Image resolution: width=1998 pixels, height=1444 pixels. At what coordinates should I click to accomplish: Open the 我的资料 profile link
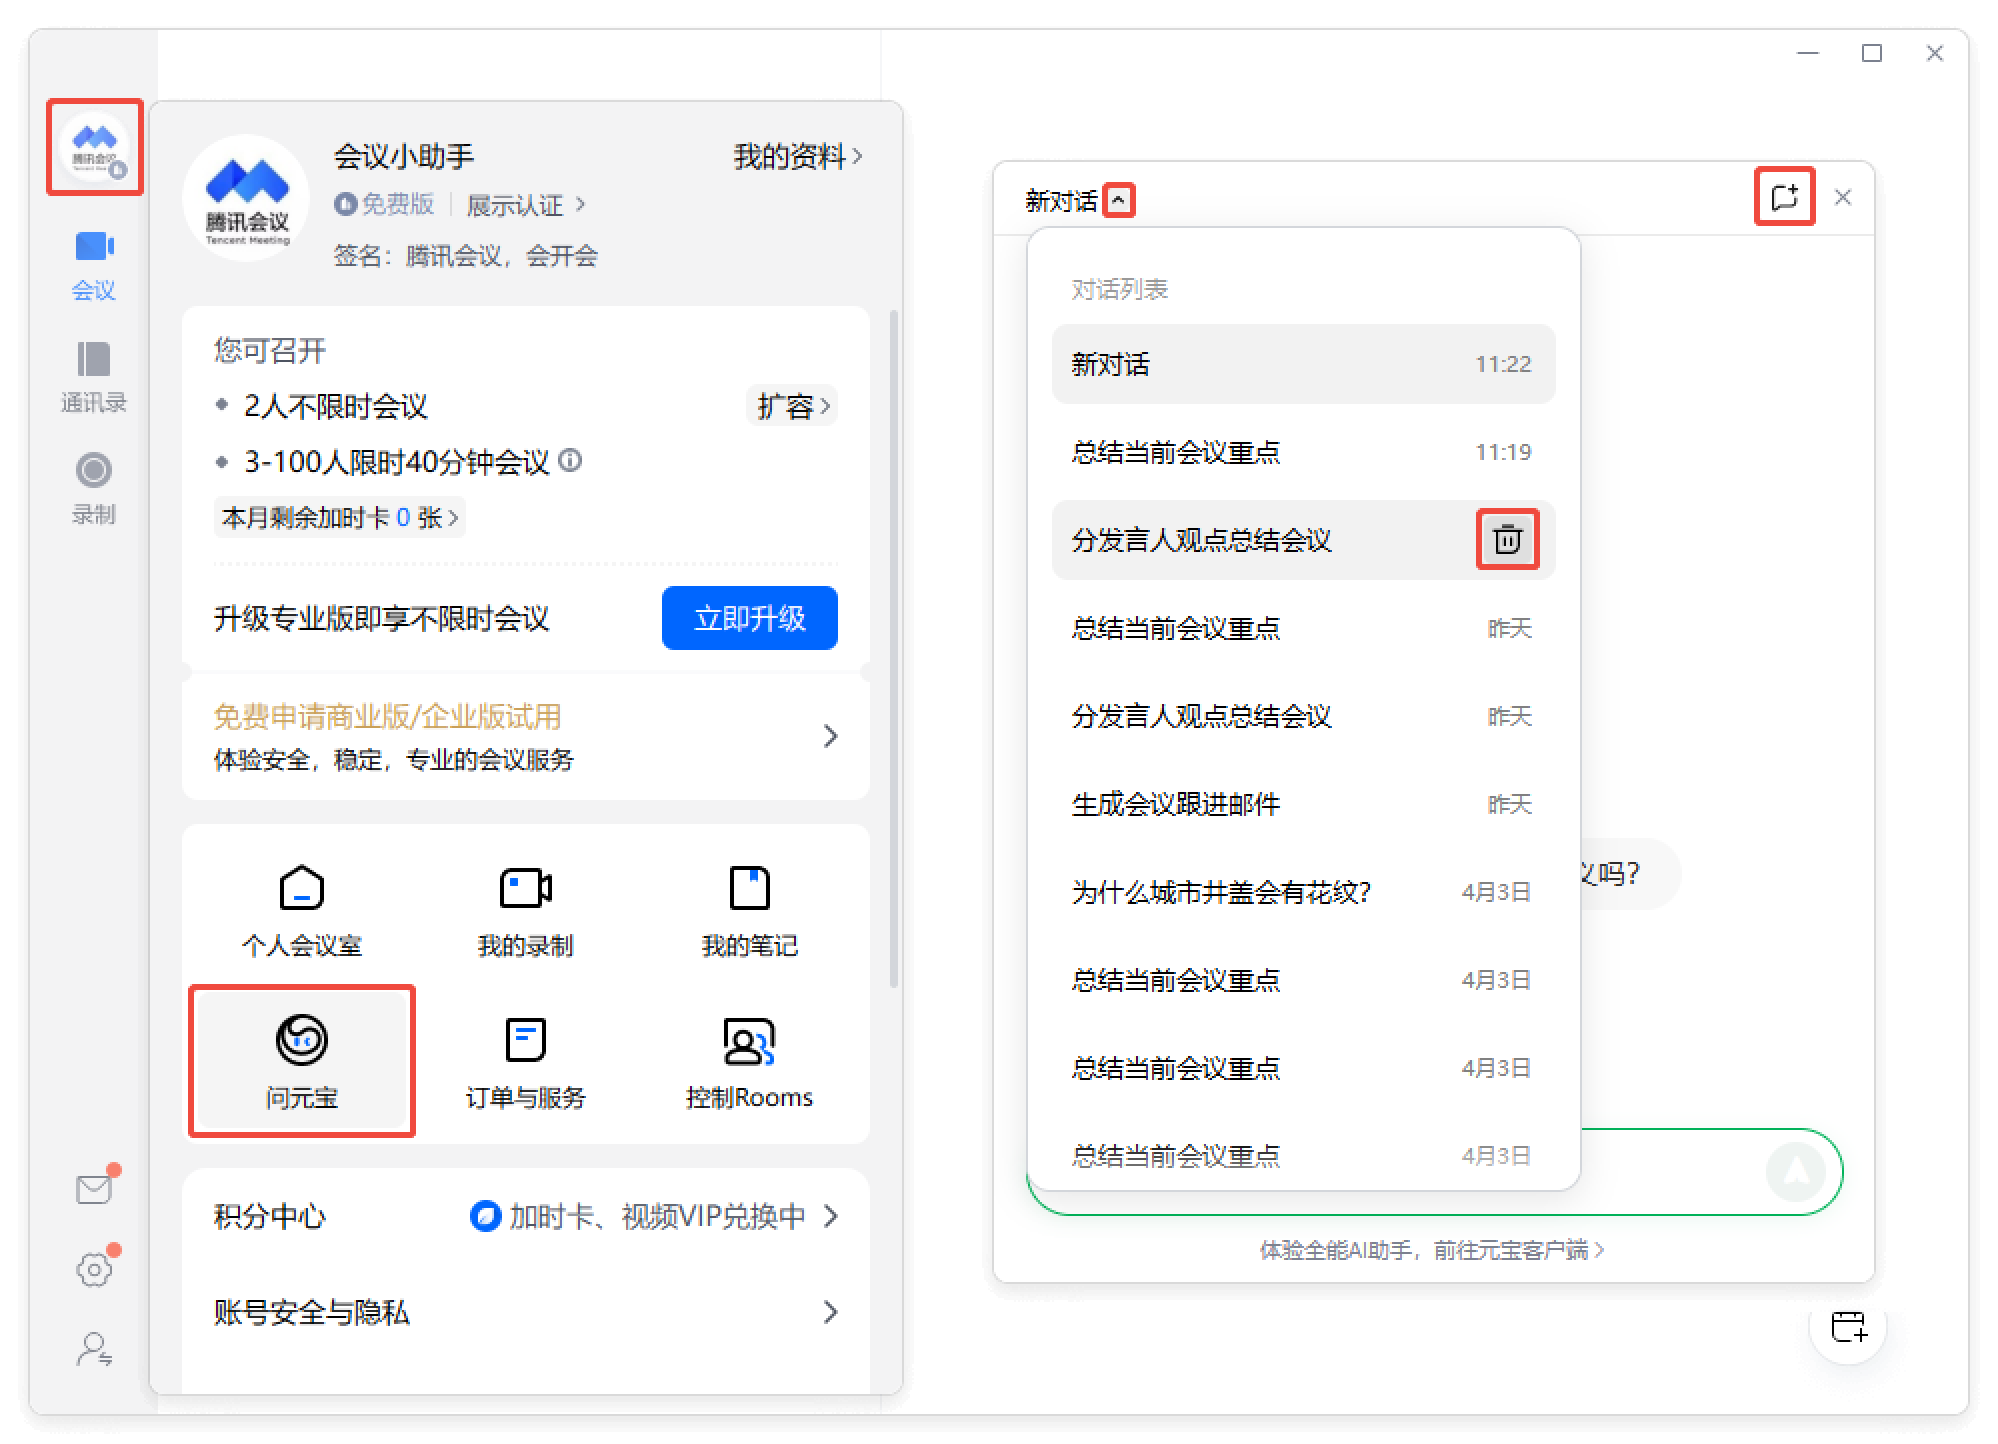click(x=797, y=157)
